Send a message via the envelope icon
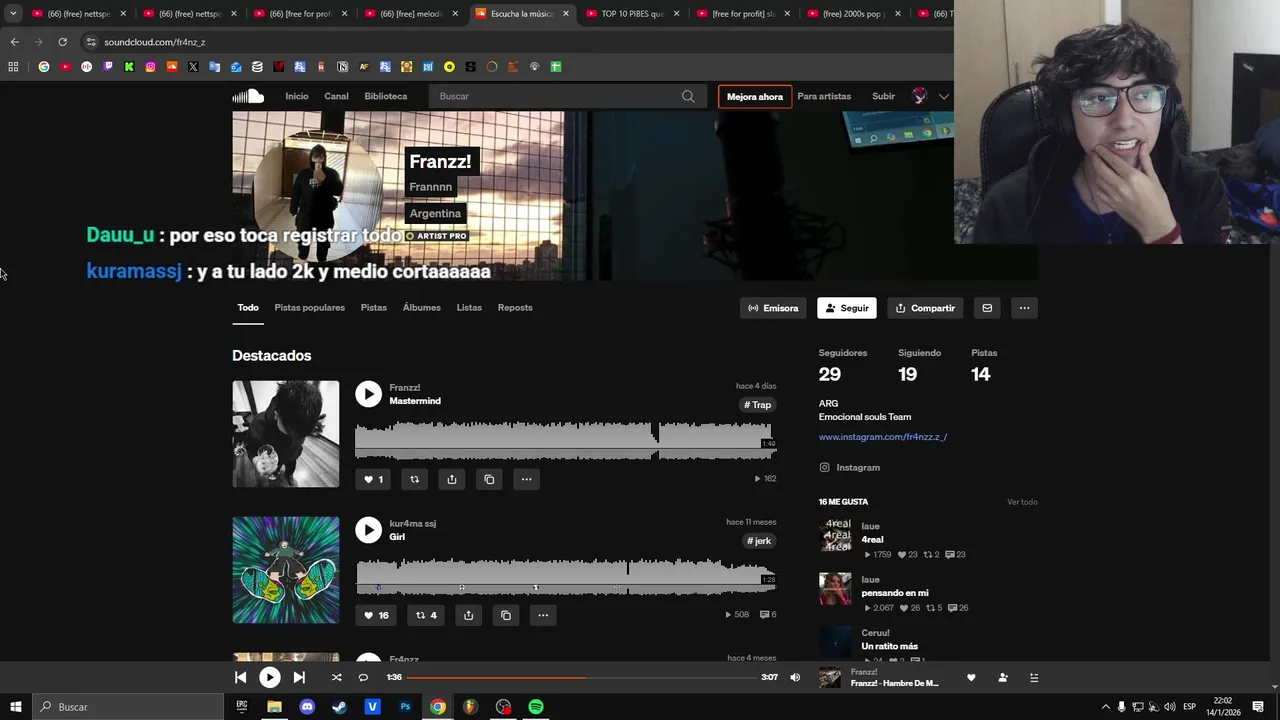This screenshot has height=720, width=1280. tap(987, 308)
